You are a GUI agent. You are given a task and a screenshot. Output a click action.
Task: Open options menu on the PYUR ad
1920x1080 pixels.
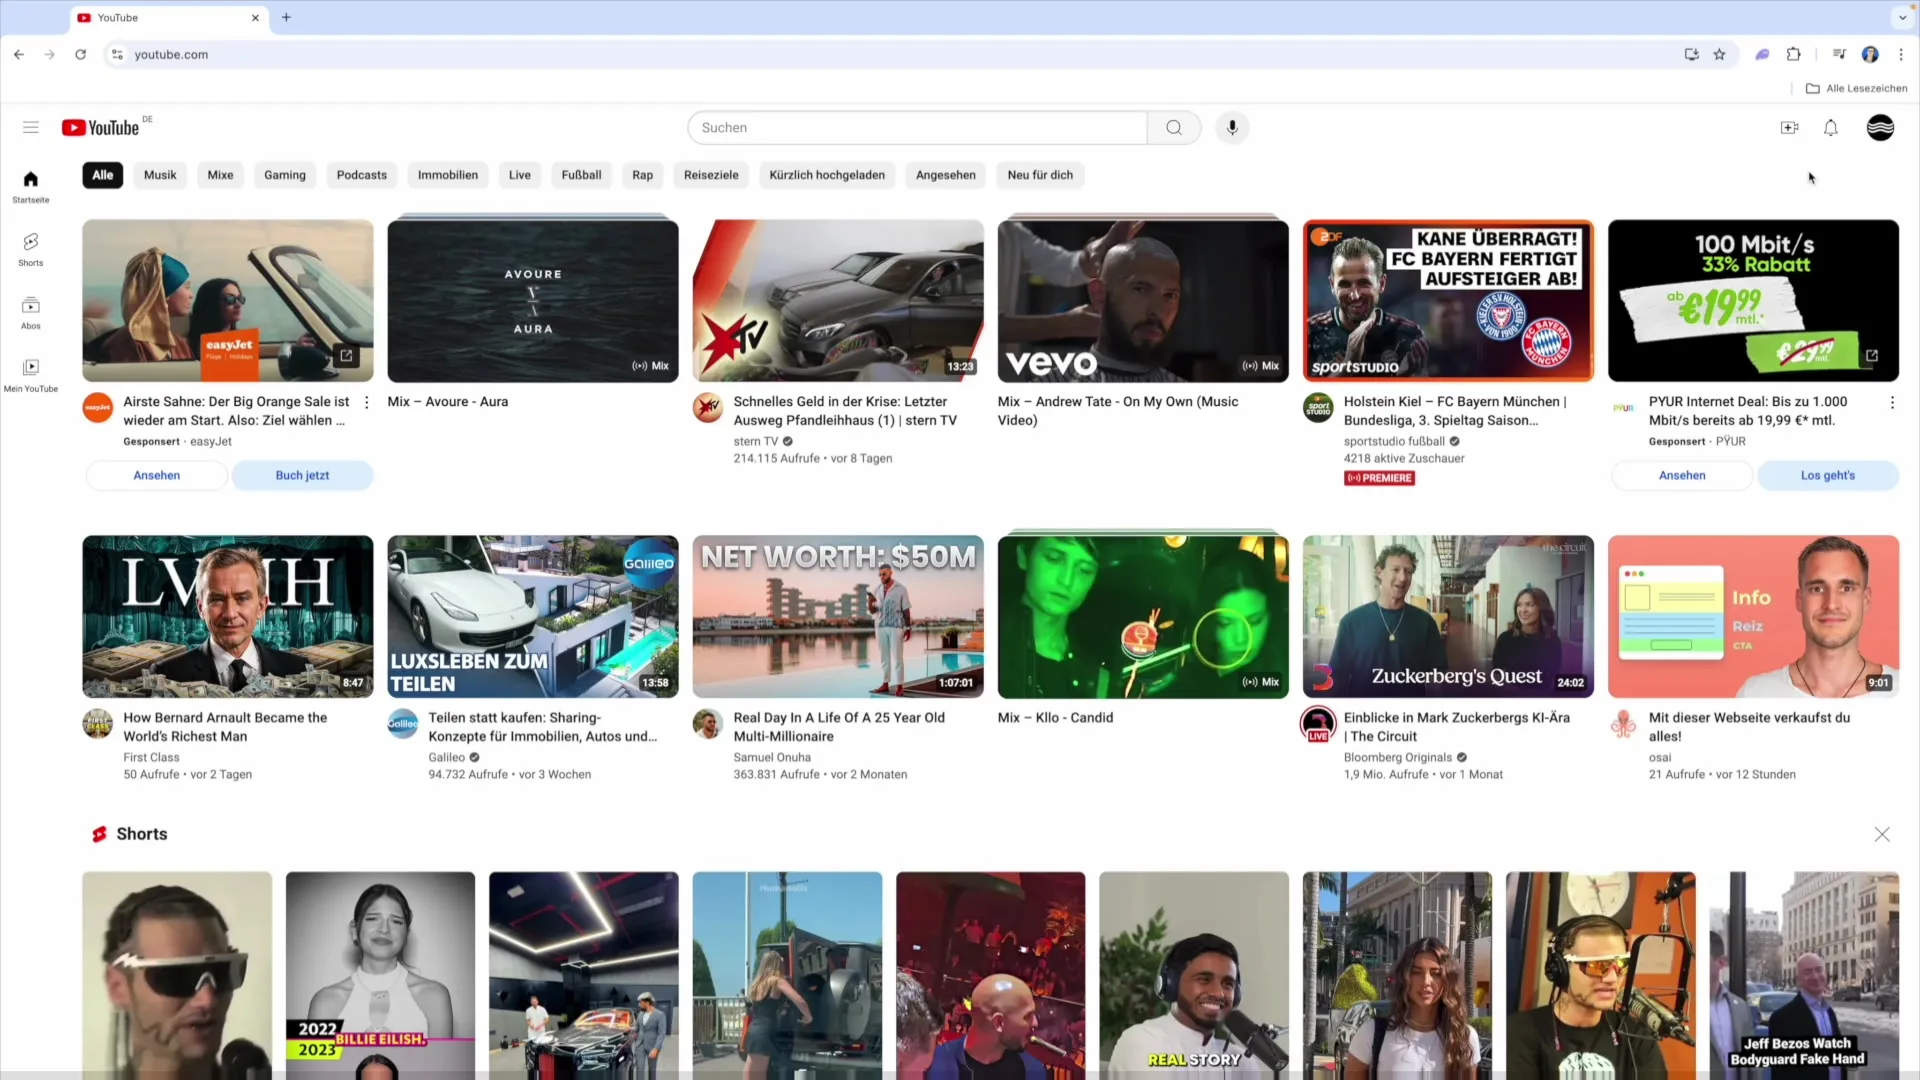(x=1891, y=402)
